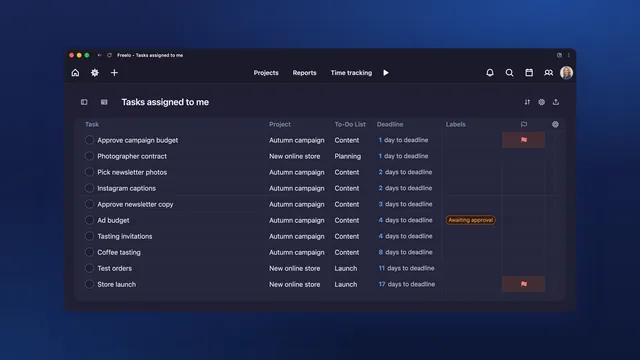Complete the Test orders task
This screenshot has width=640, height=360.
tap(89, 268)
